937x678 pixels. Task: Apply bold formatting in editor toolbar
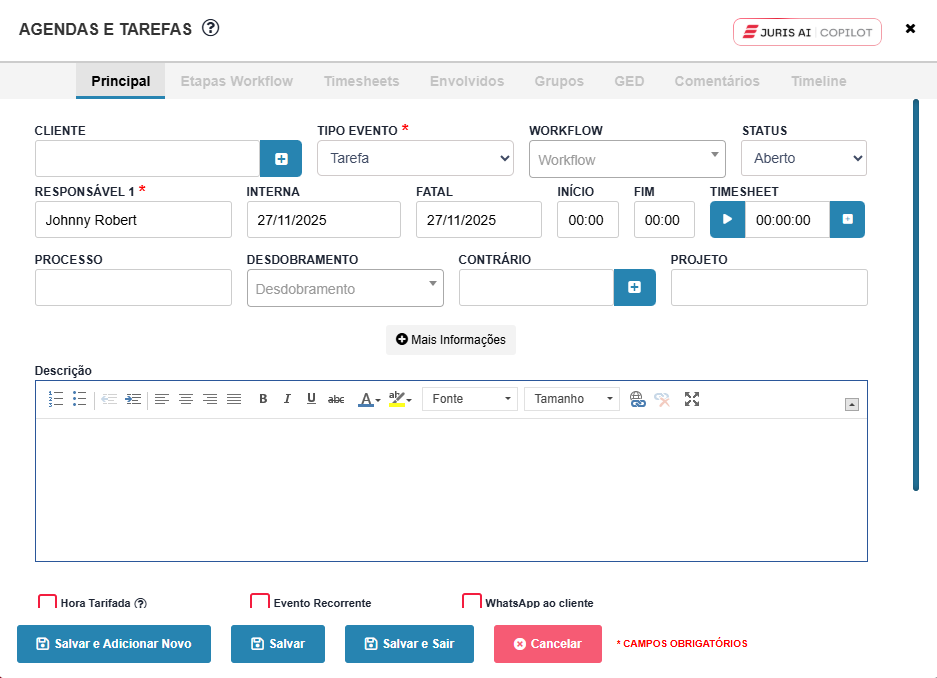(x=263, y=399)
